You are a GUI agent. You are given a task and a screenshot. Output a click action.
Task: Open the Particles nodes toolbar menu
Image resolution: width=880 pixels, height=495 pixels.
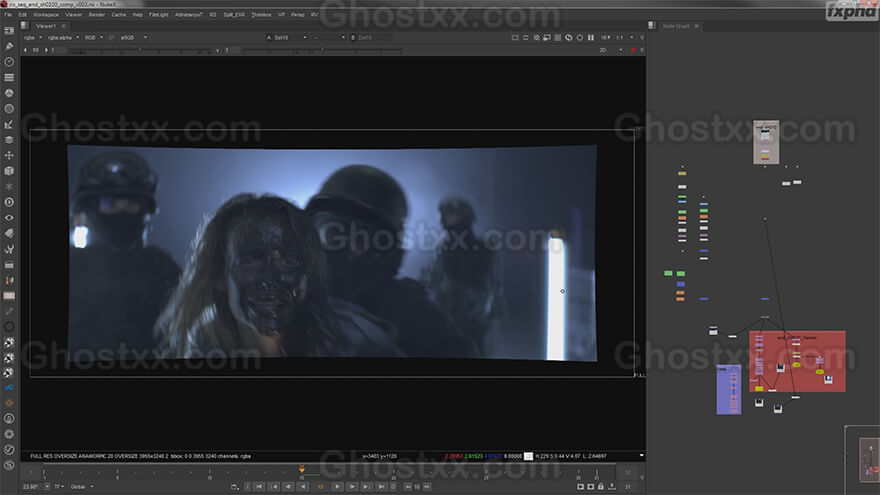[9, 186]
